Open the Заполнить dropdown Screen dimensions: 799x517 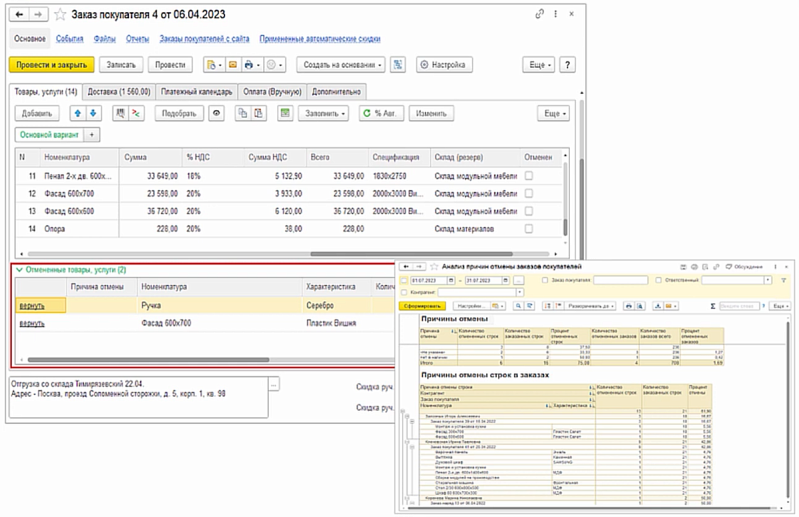pyautogui.click(x=324, y=113)
